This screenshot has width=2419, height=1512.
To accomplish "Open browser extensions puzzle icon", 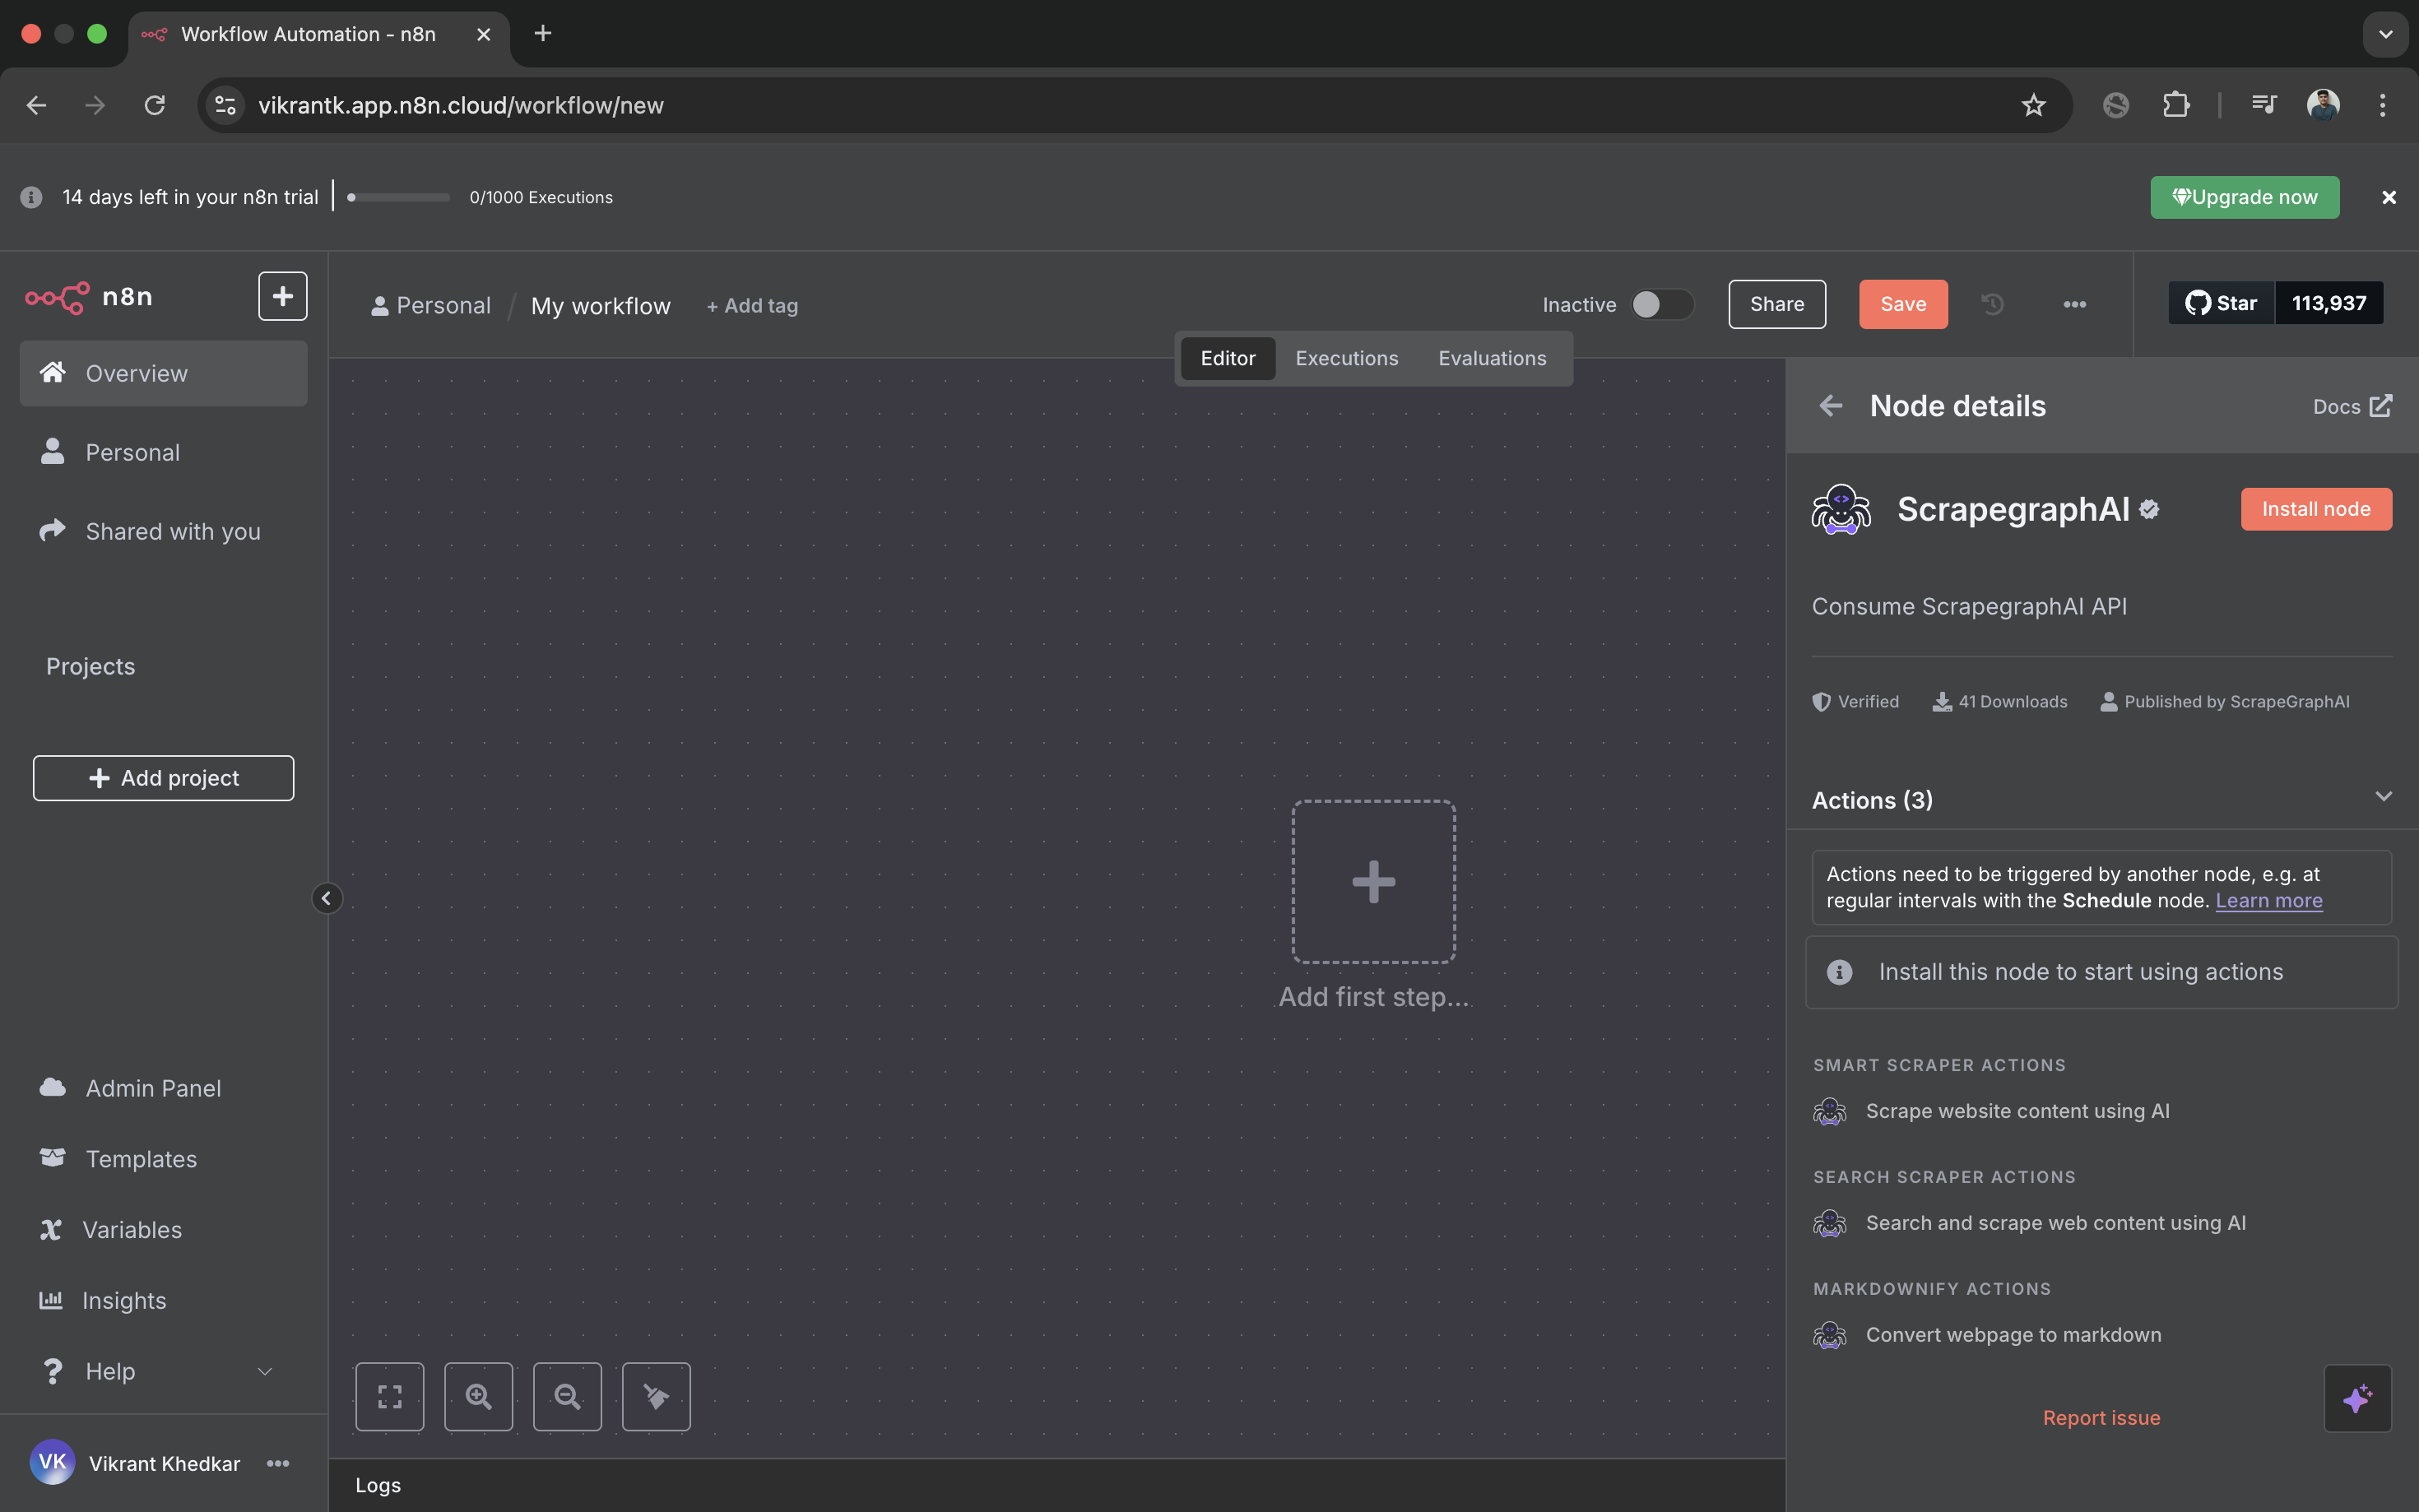I will tap(2176, 105).
